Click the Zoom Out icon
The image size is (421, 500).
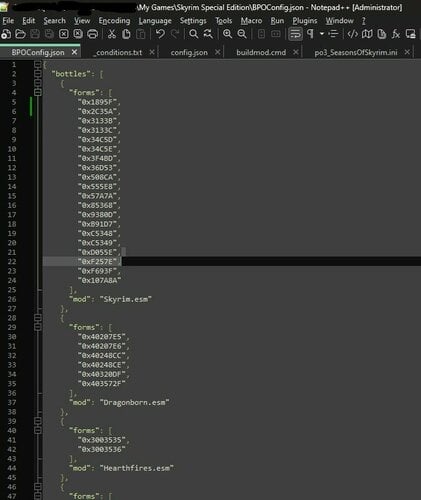coord(242,34)
